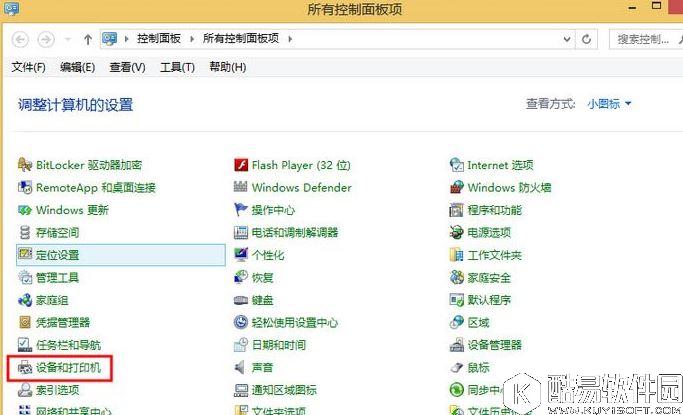Click the 设备管理器 icon

click(x=456, y=345)
